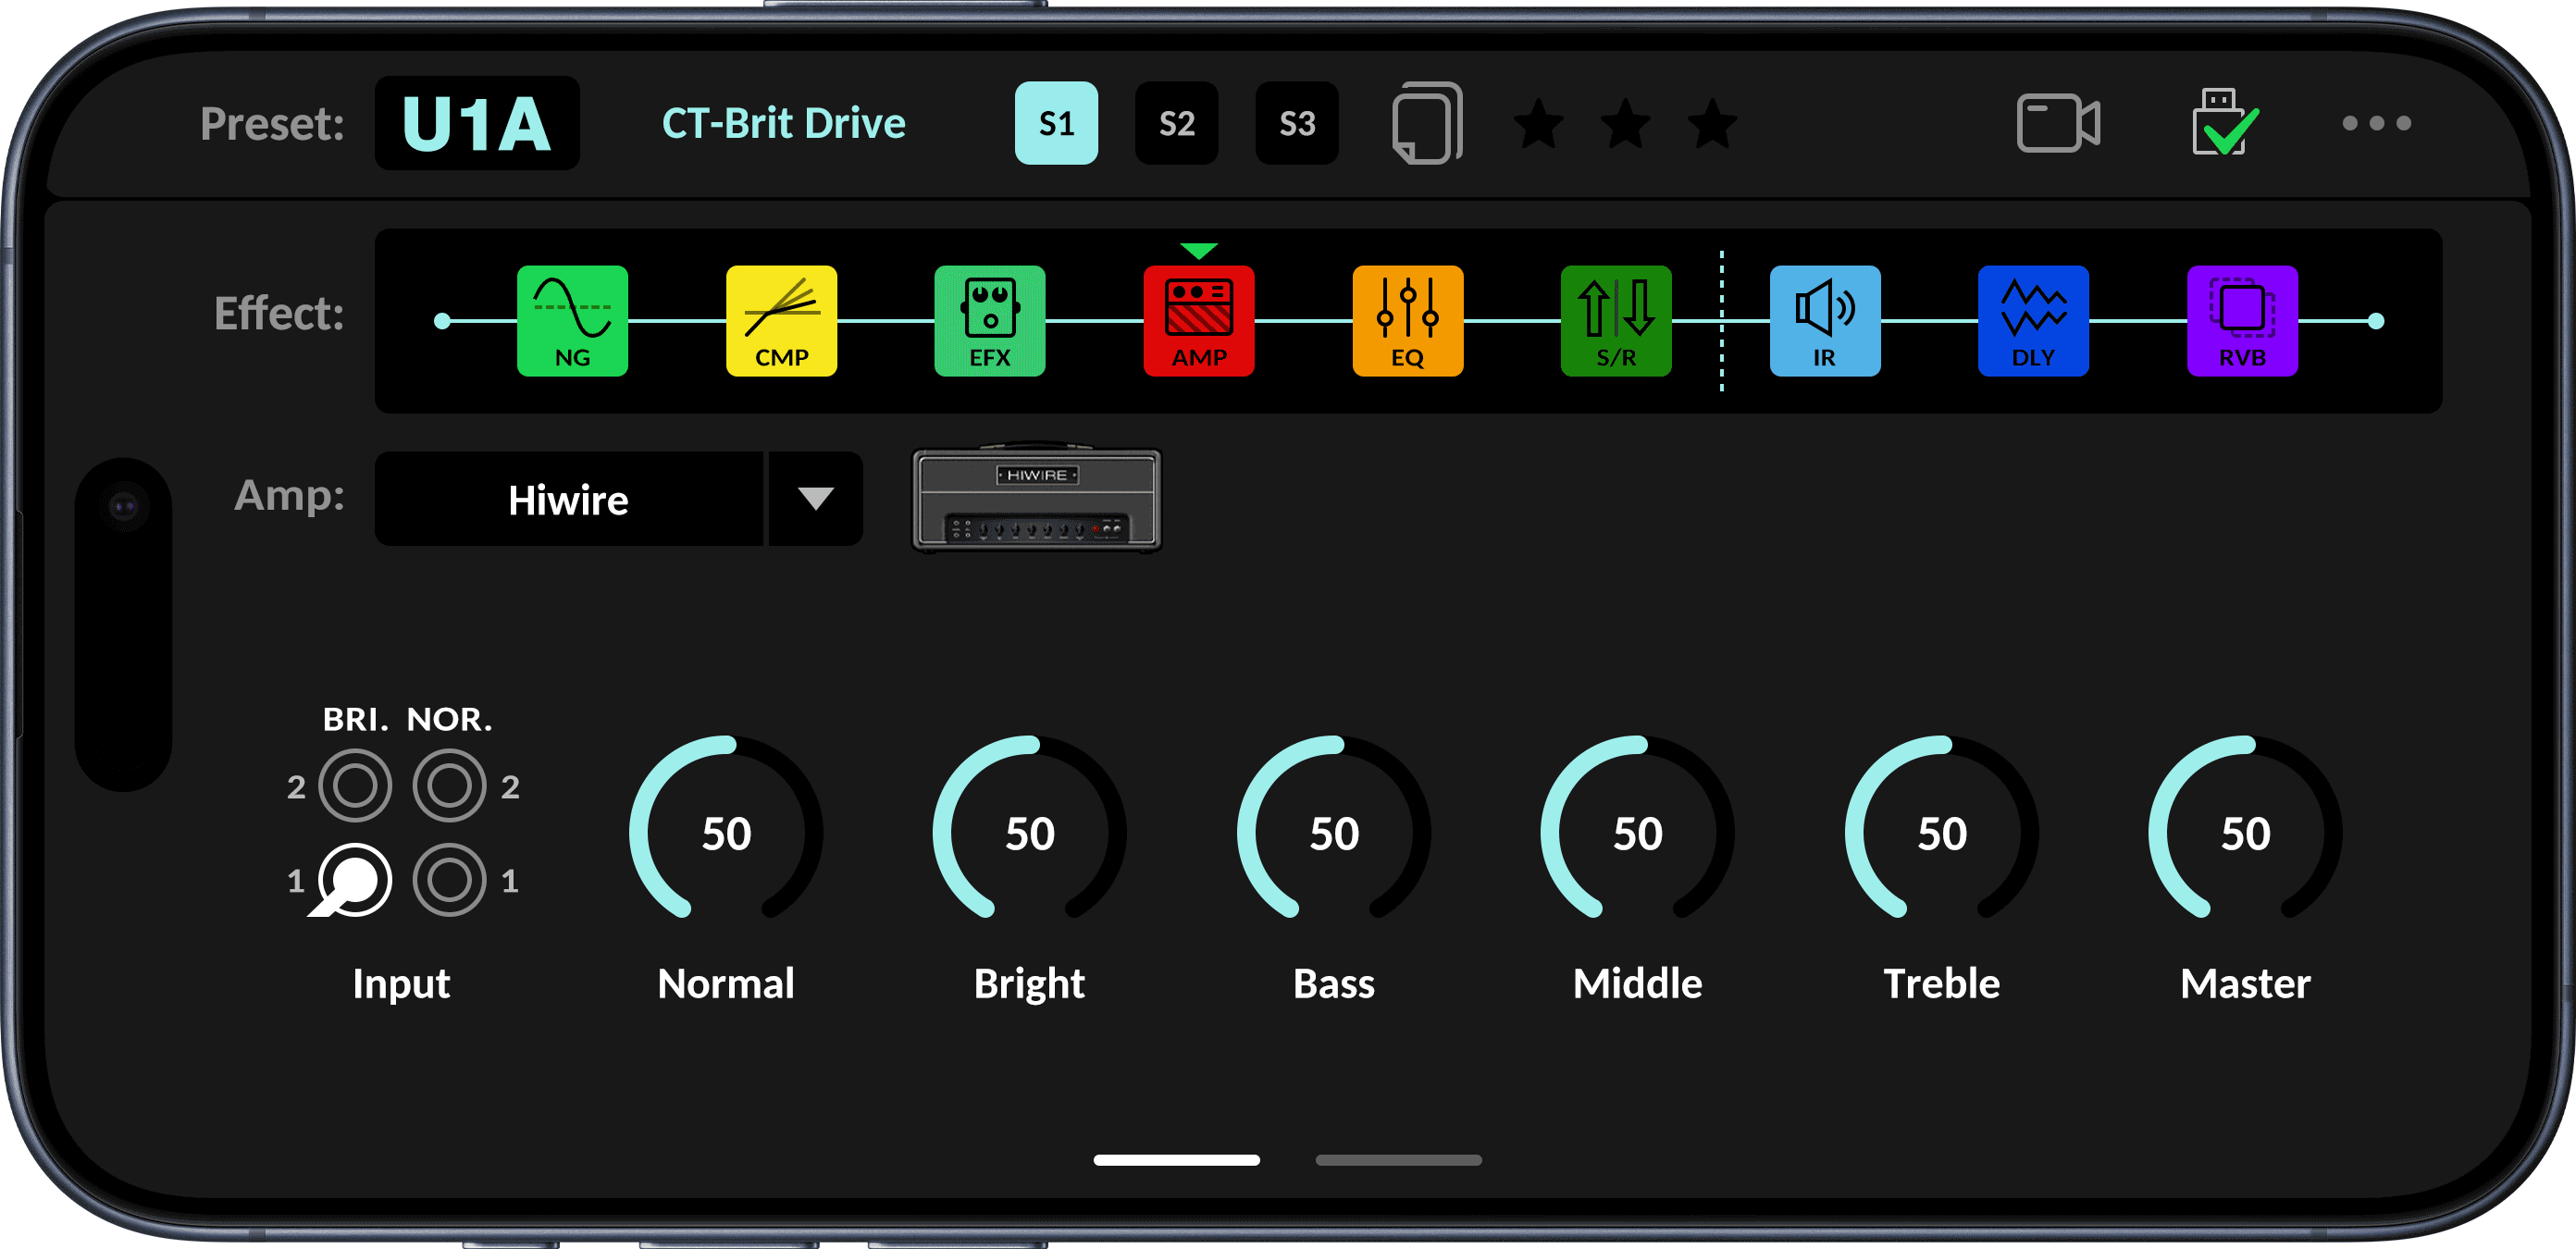
Task: Select the purple RVB reverb block
Action: [x=2241, y=321]
